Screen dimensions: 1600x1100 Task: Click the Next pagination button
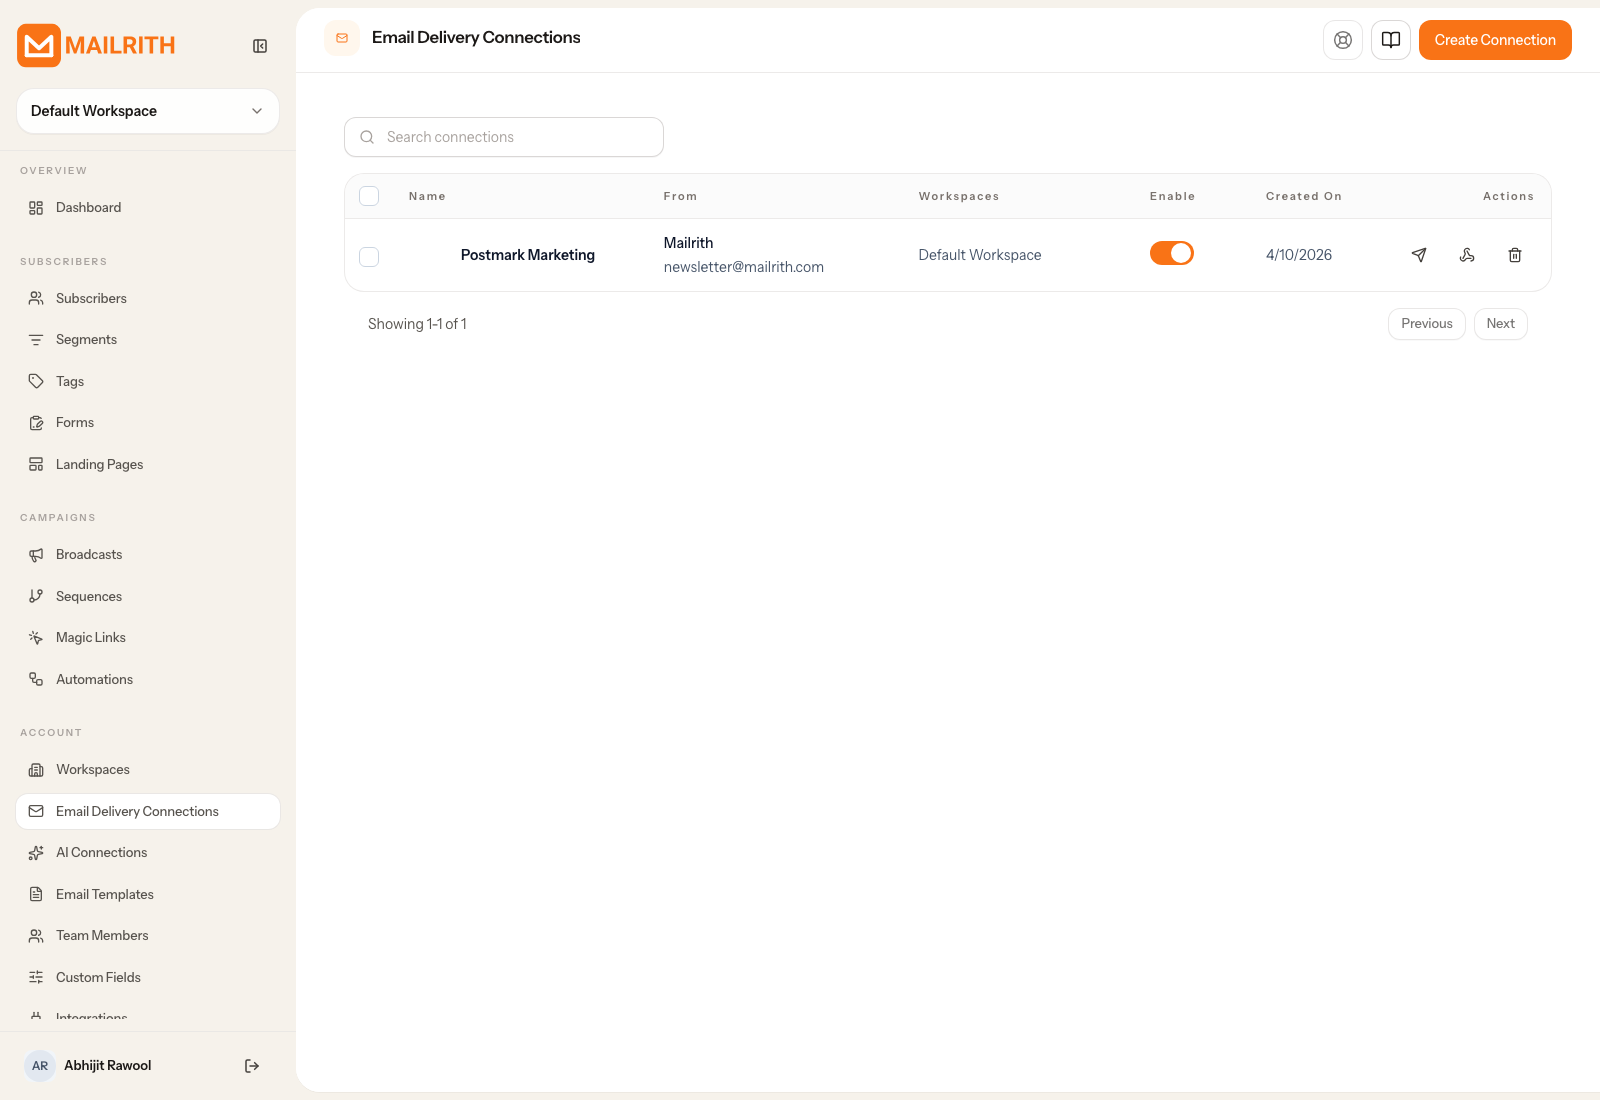tap(1501, 324)
